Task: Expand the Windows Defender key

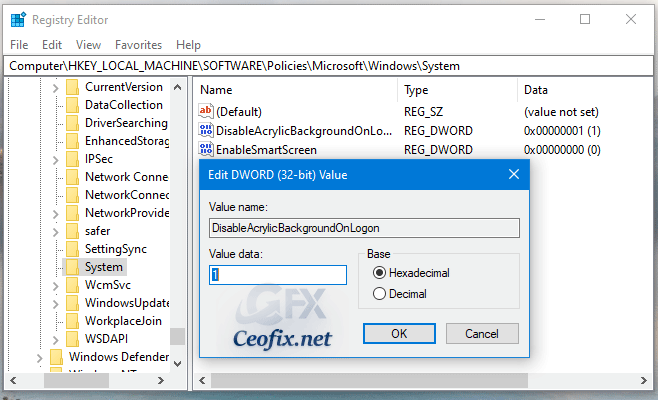Action: point(39,358)
